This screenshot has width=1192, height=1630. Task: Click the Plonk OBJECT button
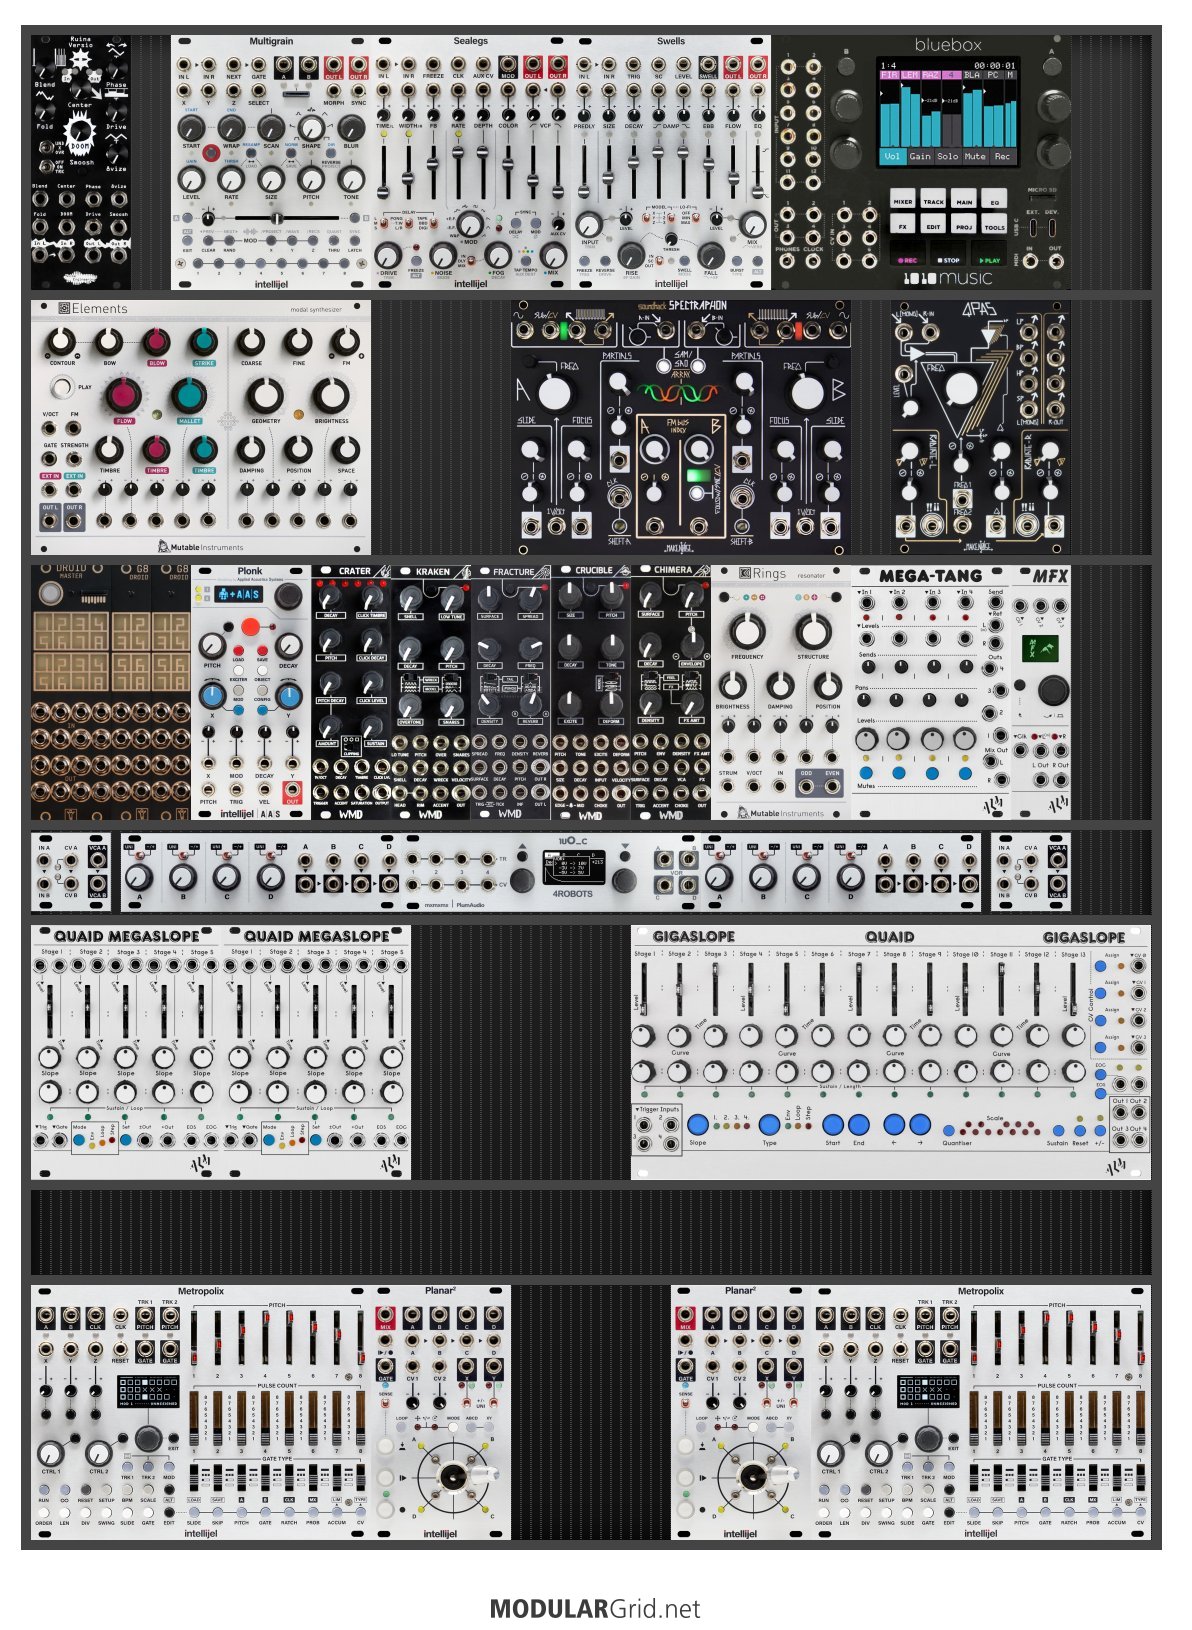262,671
